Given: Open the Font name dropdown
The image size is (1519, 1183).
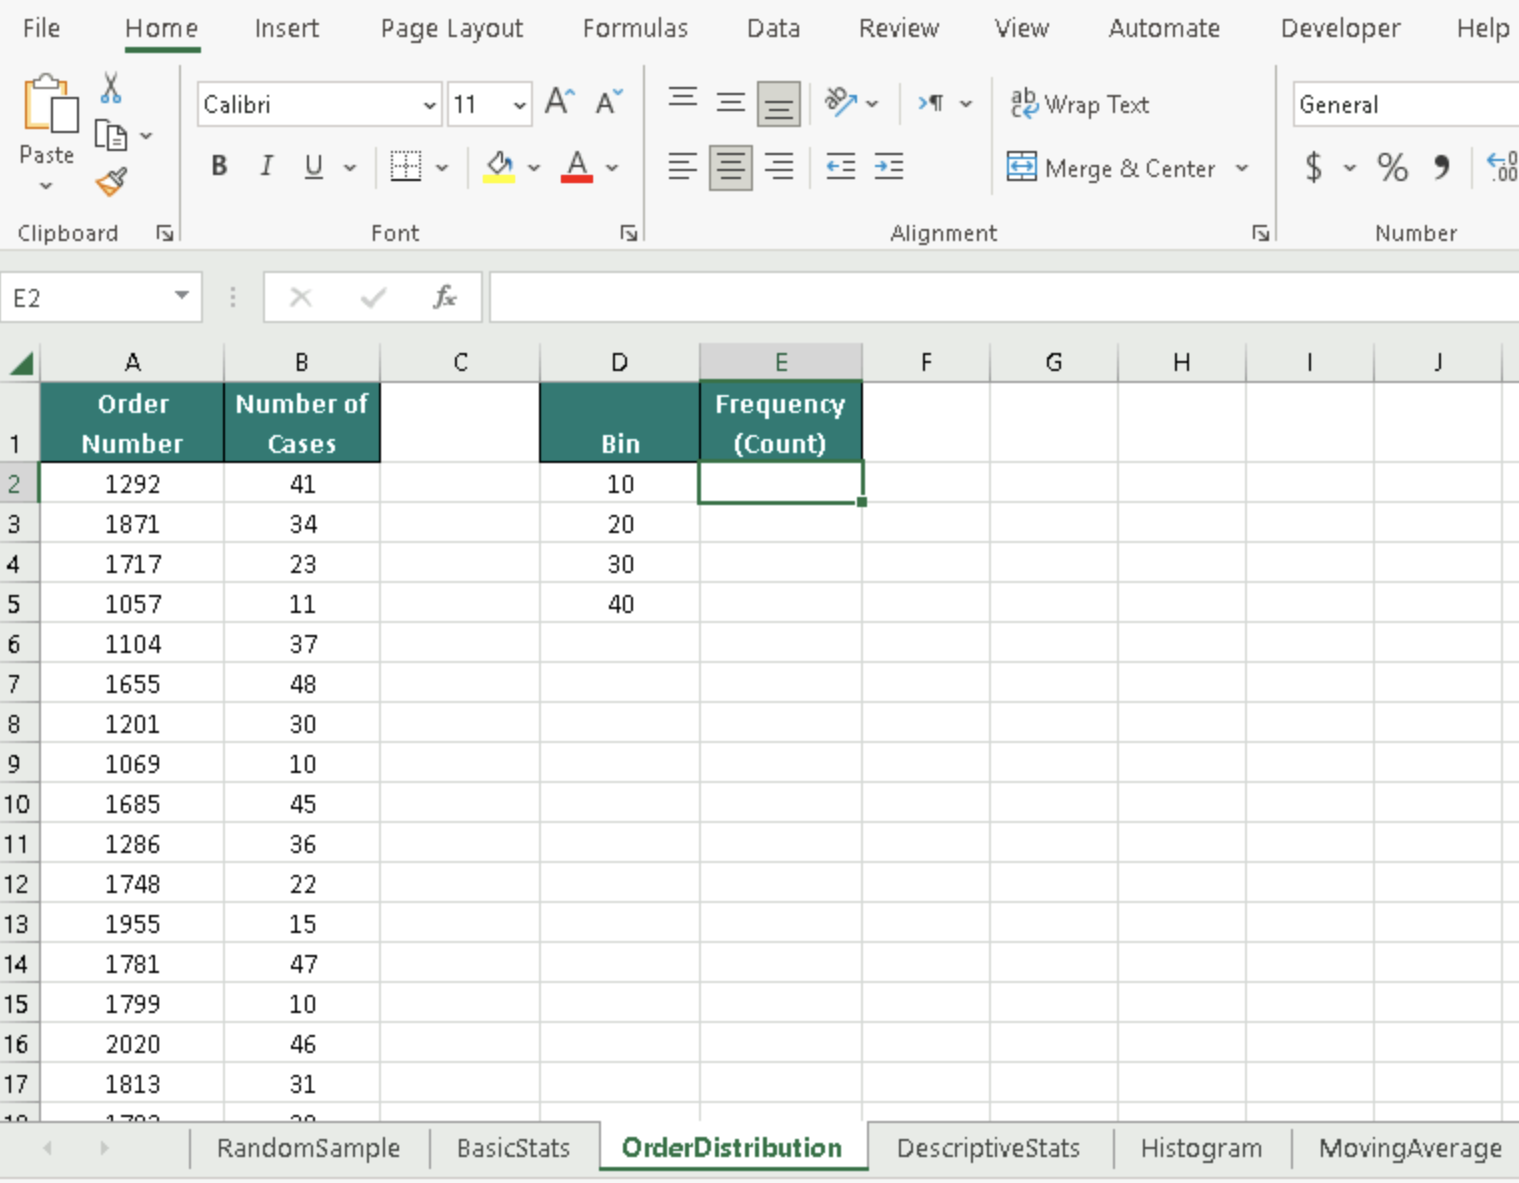Looking at the screenshot, I should (430, 104).
